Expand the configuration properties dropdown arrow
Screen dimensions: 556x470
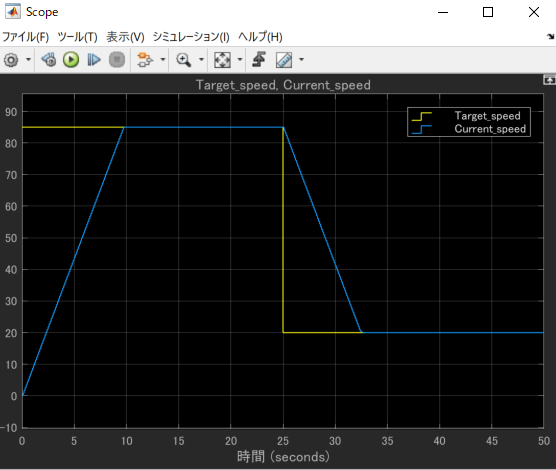click(x=28, y=59)
